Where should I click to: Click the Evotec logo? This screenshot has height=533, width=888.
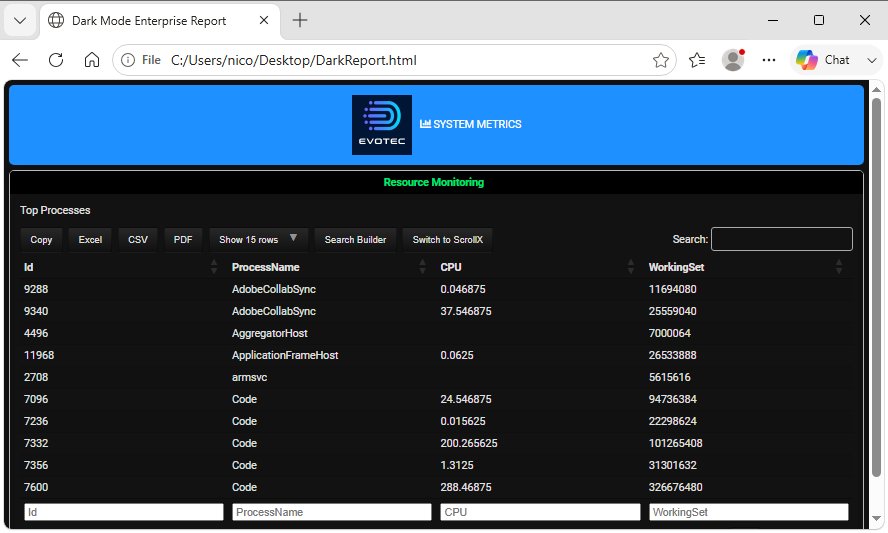coord(382,125)
